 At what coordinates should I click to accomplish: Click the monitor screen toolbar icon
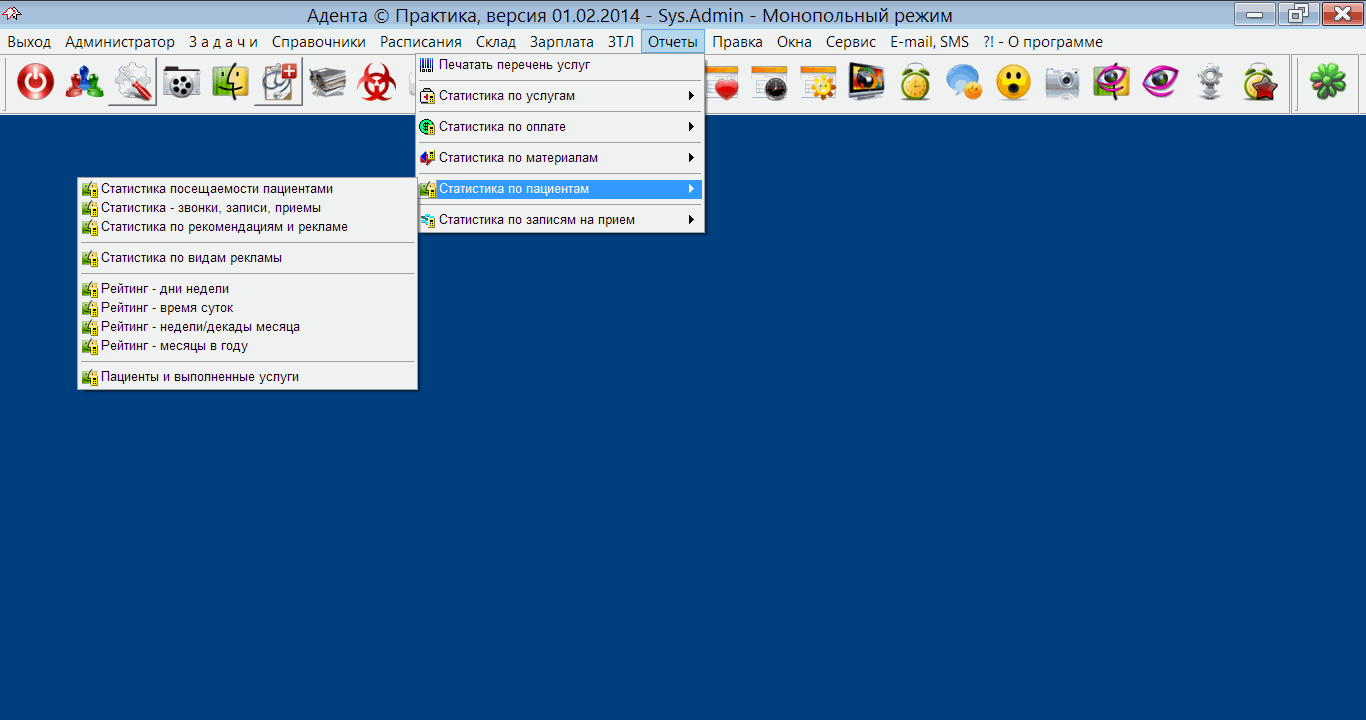point(866,83)
